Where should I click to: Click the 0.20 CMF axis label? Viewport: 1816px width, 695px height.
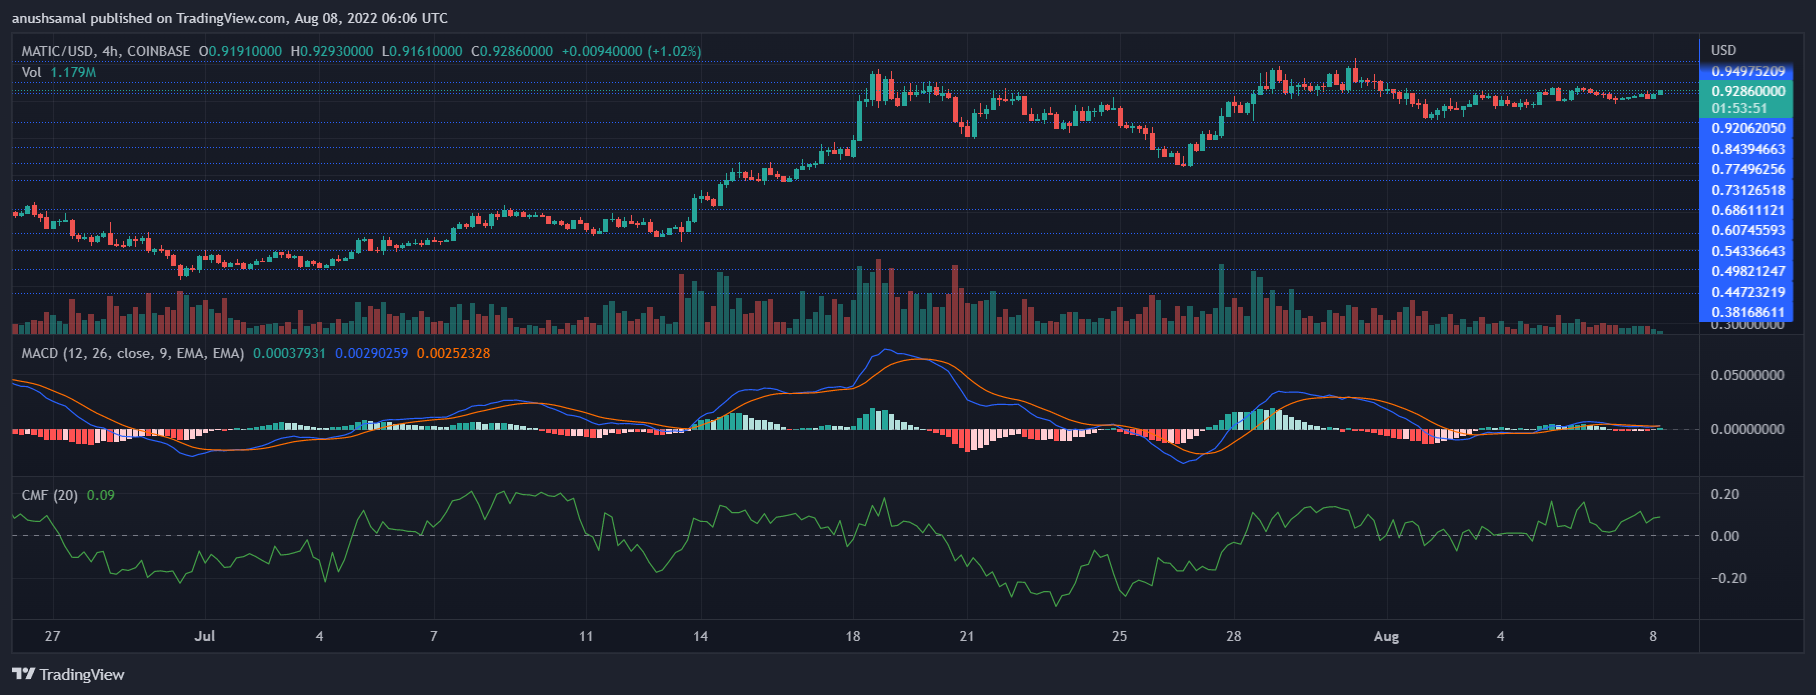[1725, 494]
